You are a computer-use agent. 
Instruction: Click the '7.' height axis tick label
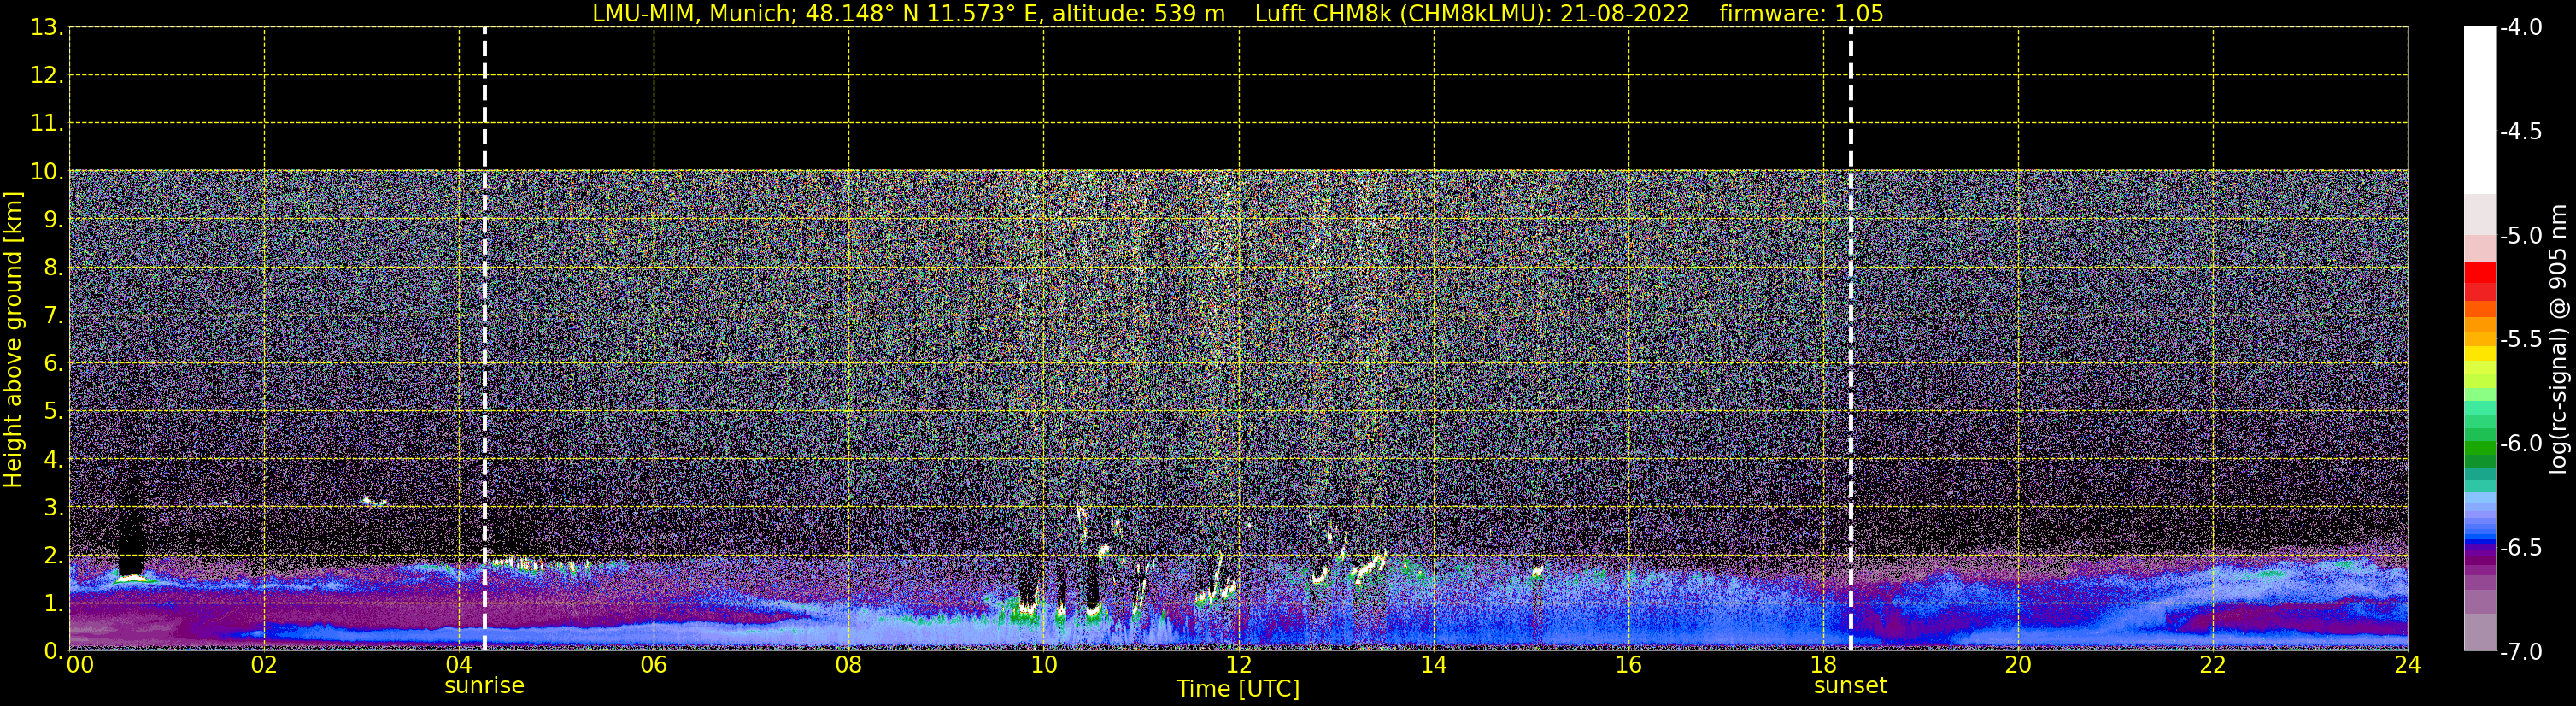pyautogui.click(x=53, y=316)
